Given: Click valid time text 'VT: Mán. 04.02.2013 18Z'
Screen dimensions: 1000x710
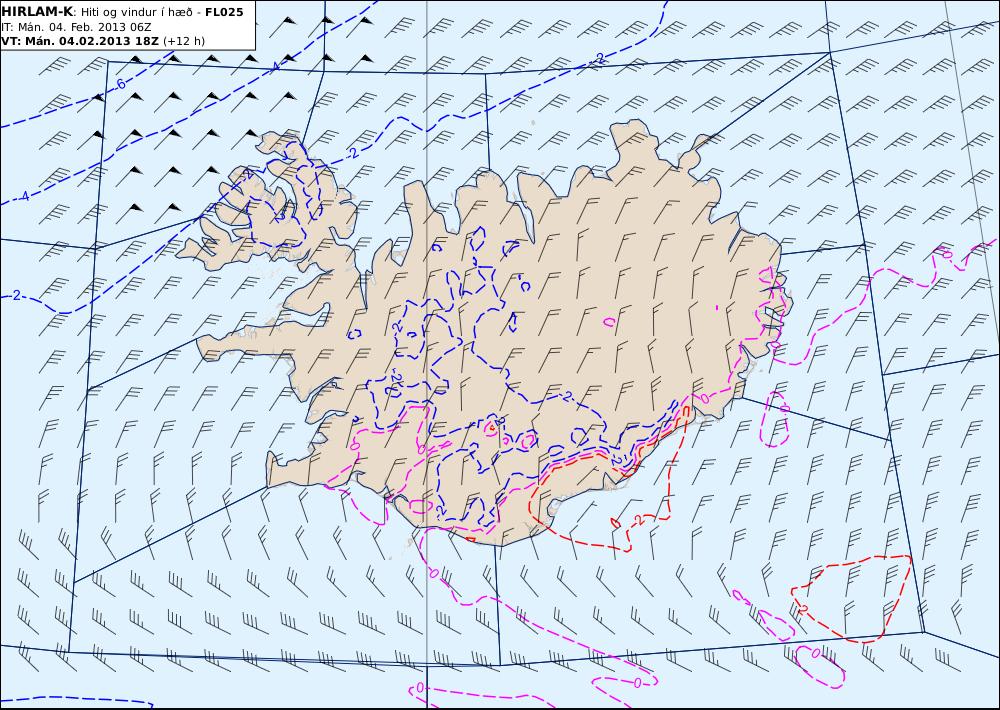Looking at the screenshot, I should (80, 41).
